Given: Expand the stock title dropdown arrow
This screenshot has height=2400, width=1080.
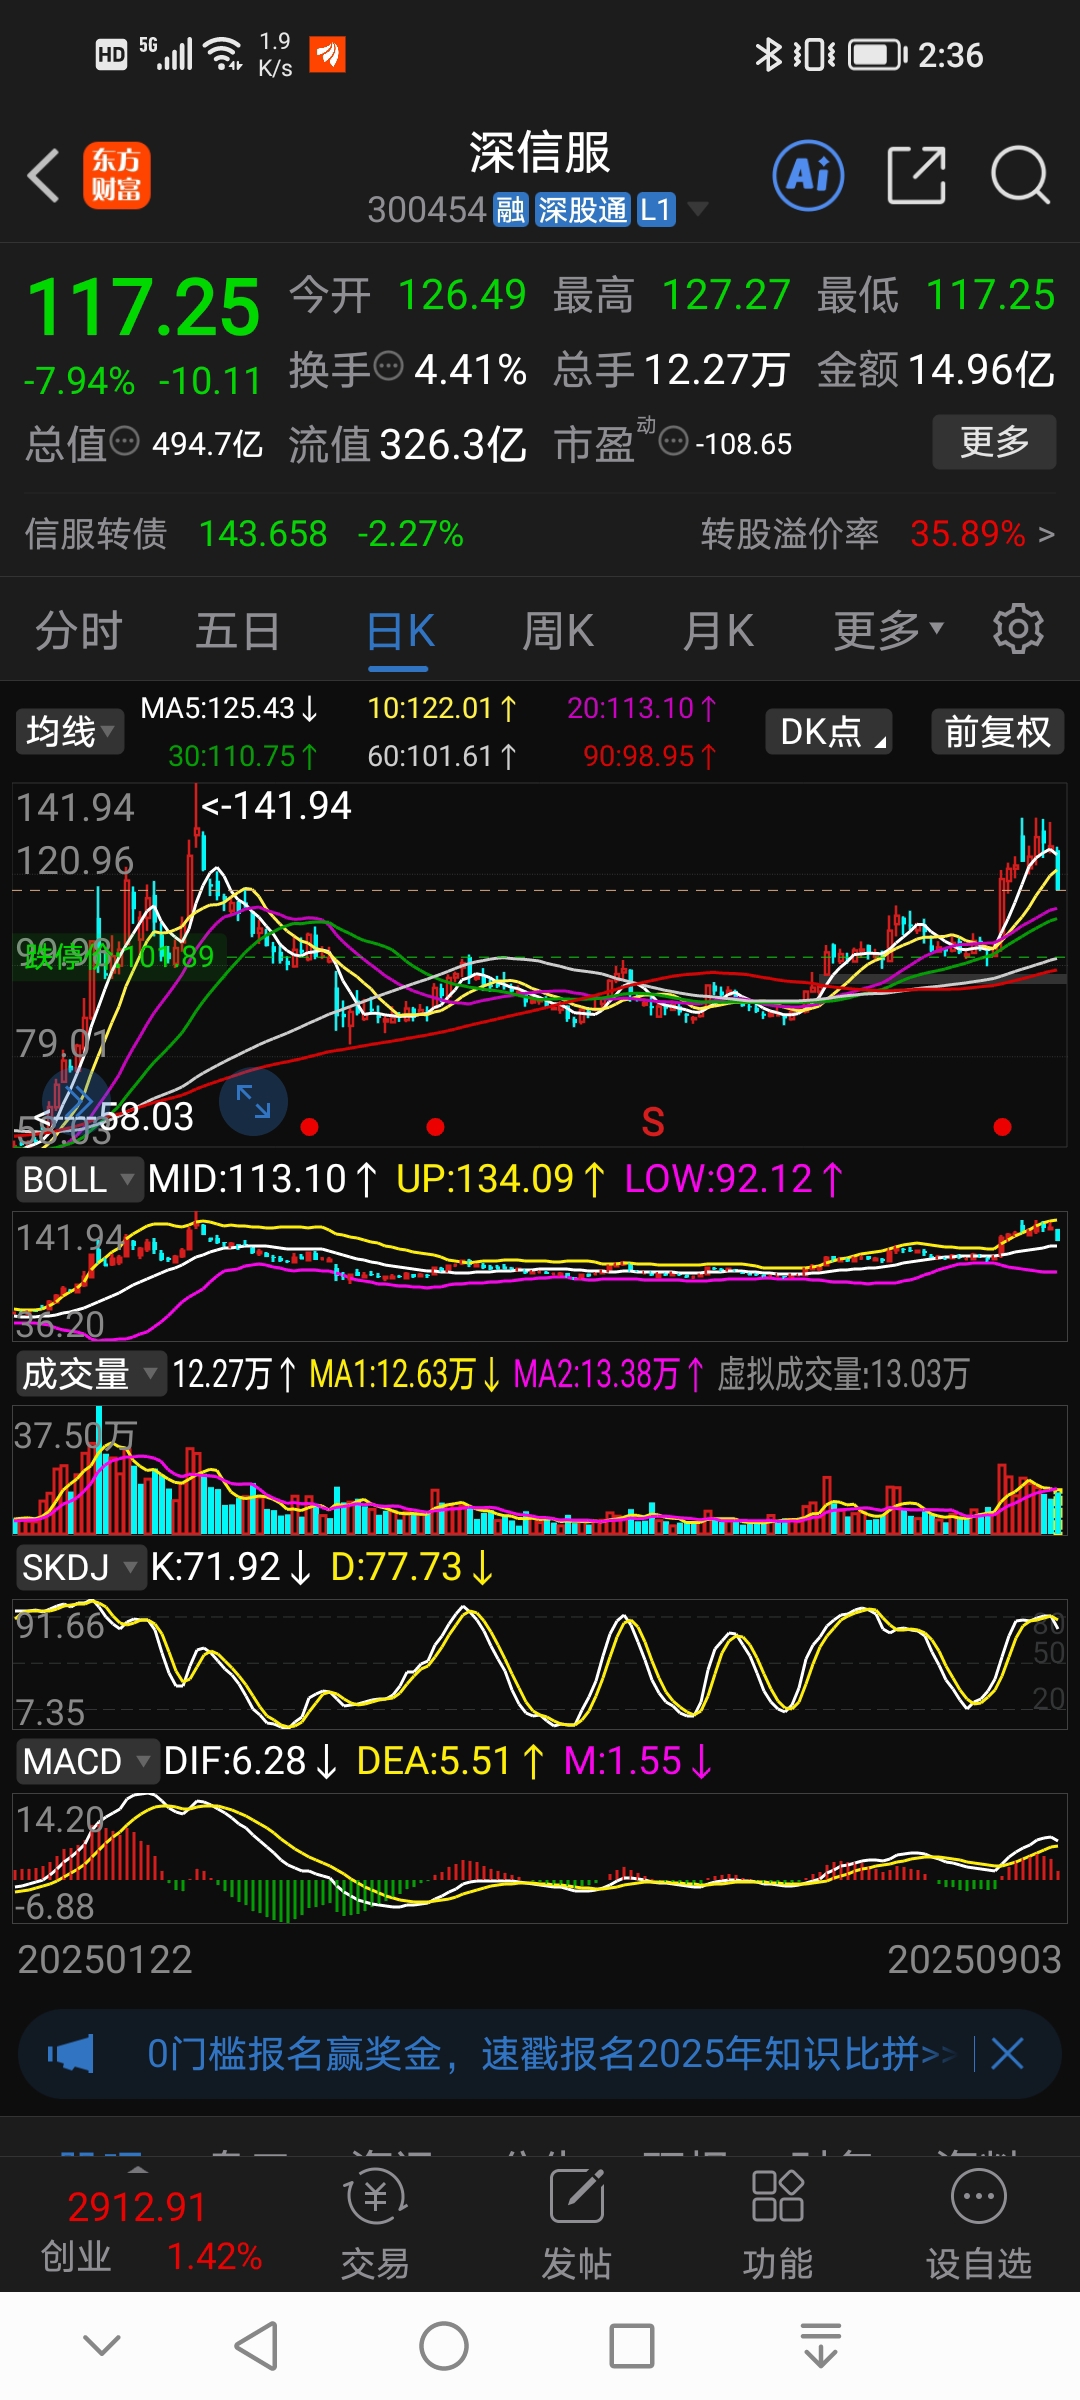Looking at the screenshot, I should (697, 209).
